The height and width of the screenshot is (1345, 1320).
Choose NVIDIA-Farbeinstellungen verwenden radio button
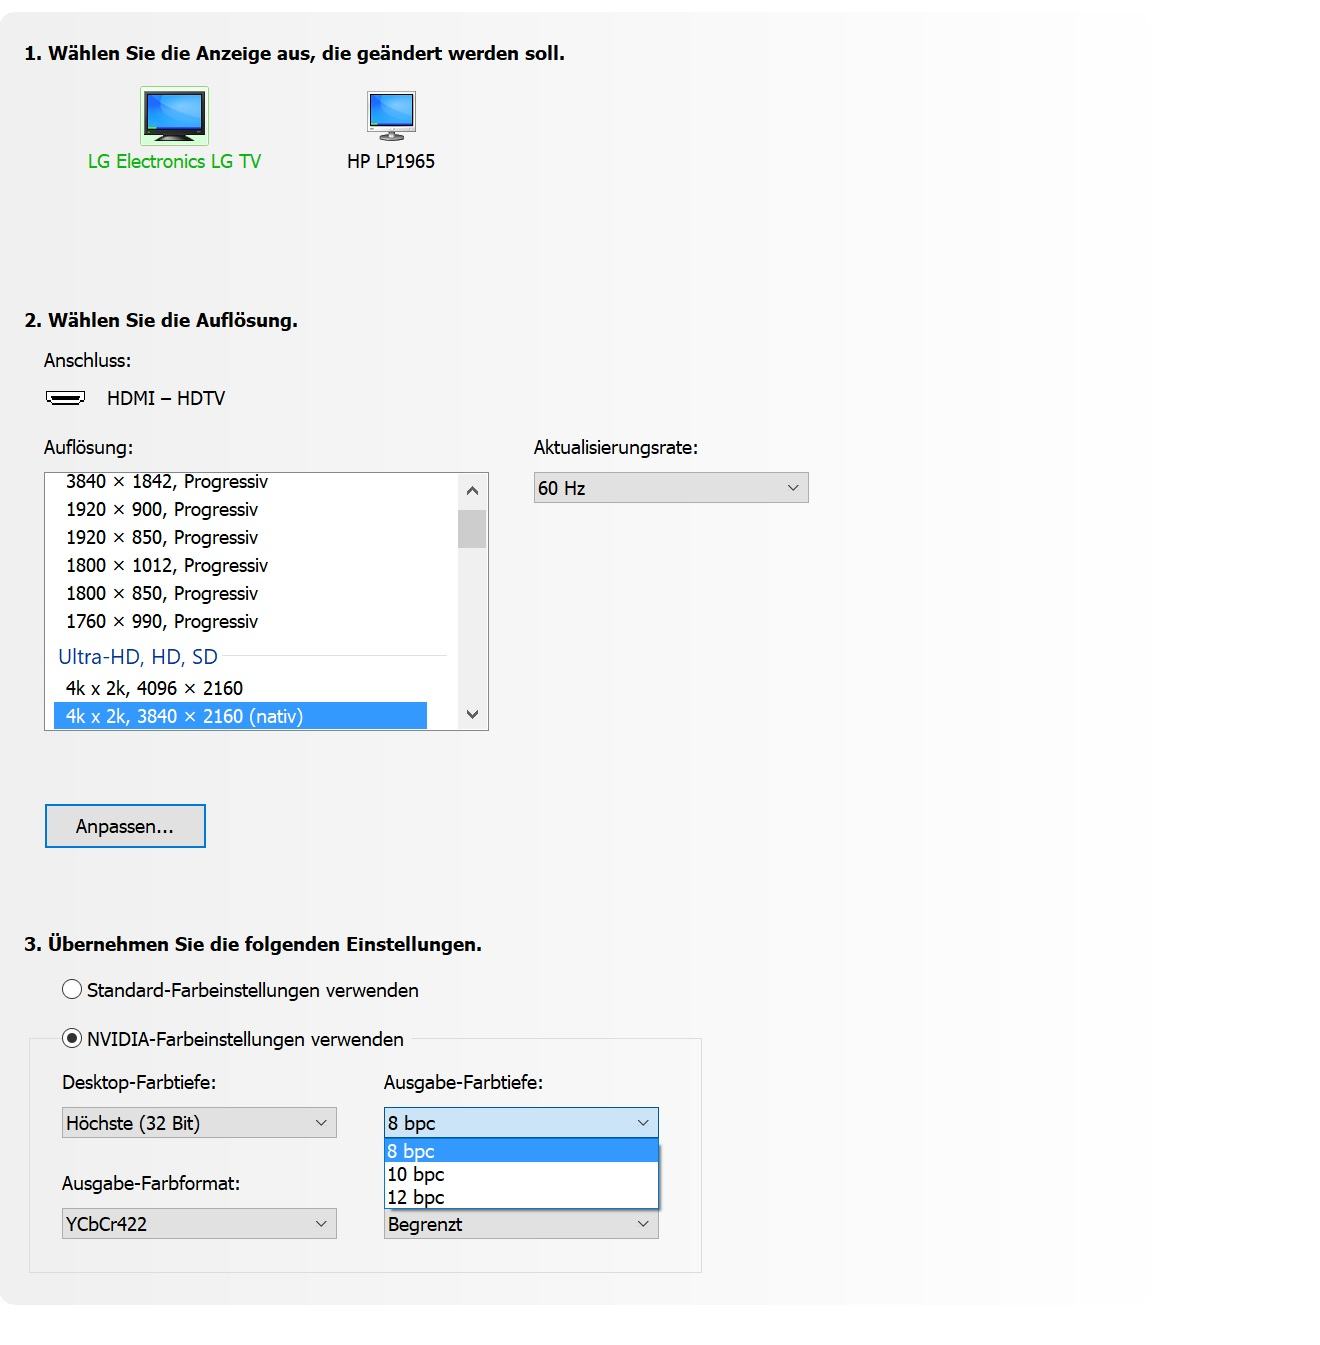click(x=72, y=1038)
